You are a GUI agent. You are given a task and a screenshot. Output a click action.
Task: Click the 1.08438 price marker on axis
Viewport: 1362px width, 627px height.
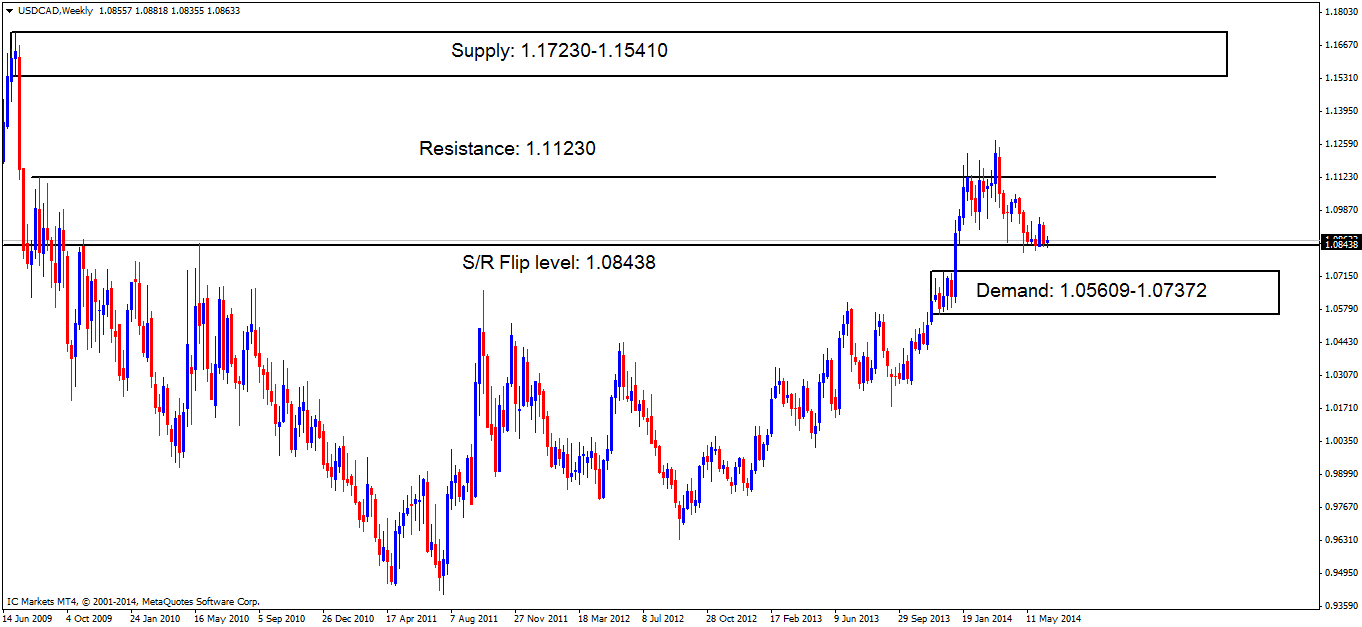click(1340, 244)
